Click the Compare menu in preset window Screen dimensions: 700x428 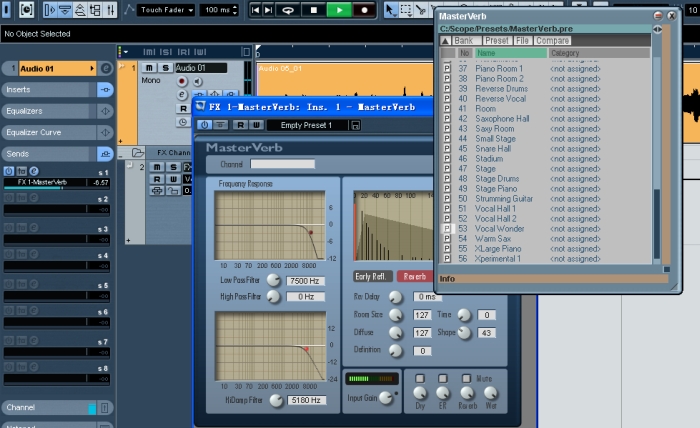click(552, 41)
